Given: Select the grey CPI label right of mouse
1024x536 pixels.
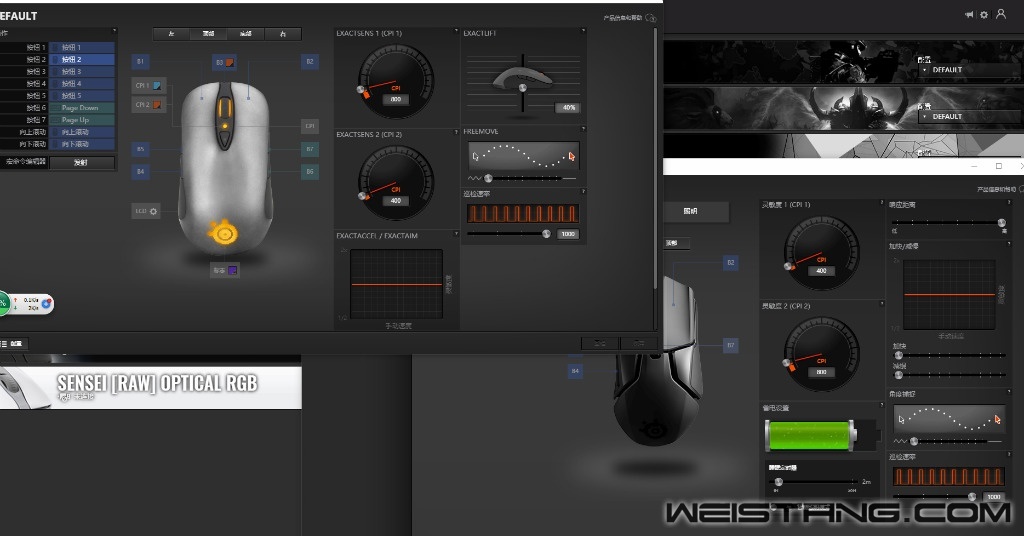Looking at the screenshot, I should 310,126.
